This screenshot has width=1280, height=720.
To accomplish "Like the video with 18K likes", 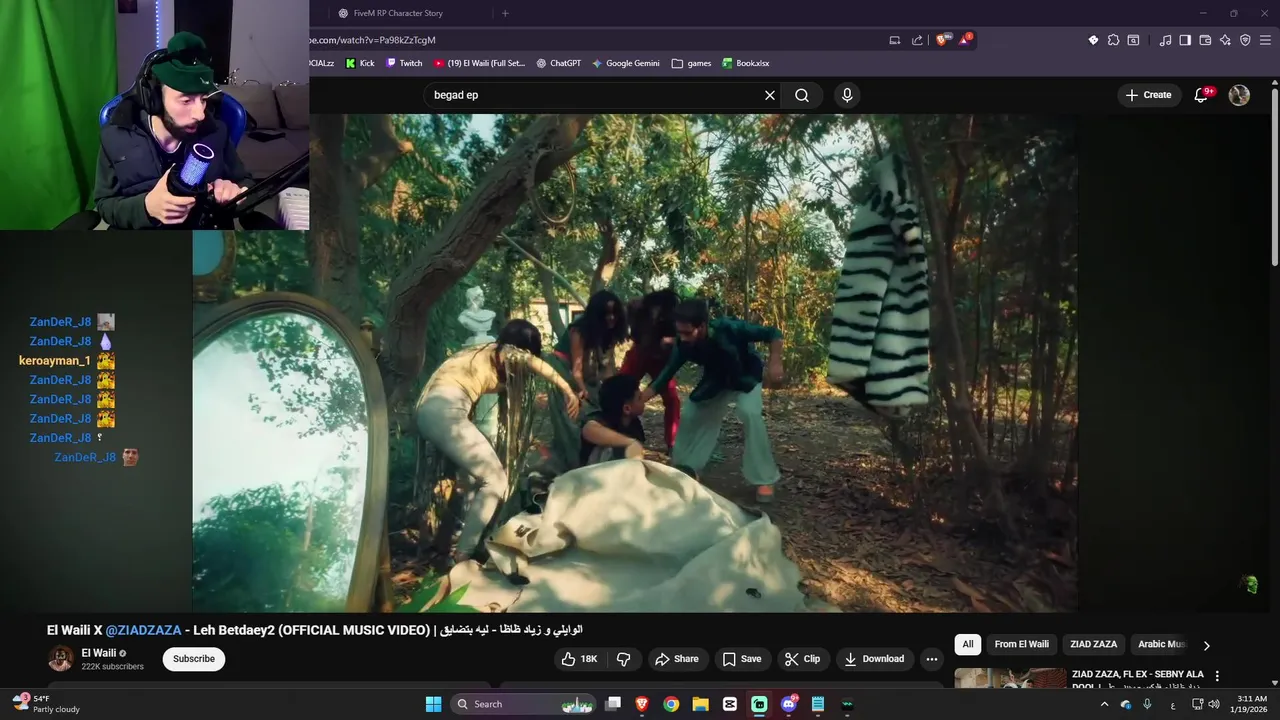I will tap(579, 659).
